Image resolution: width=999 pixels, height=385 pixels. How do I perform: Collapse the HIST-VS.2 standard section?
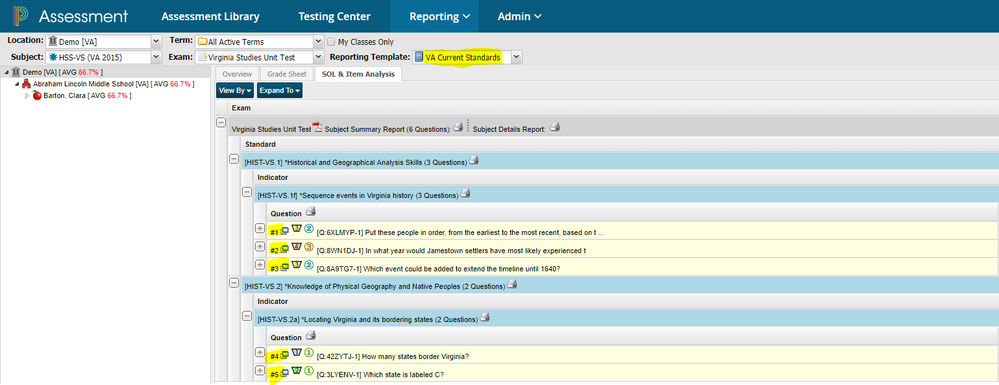coord(234,282)
